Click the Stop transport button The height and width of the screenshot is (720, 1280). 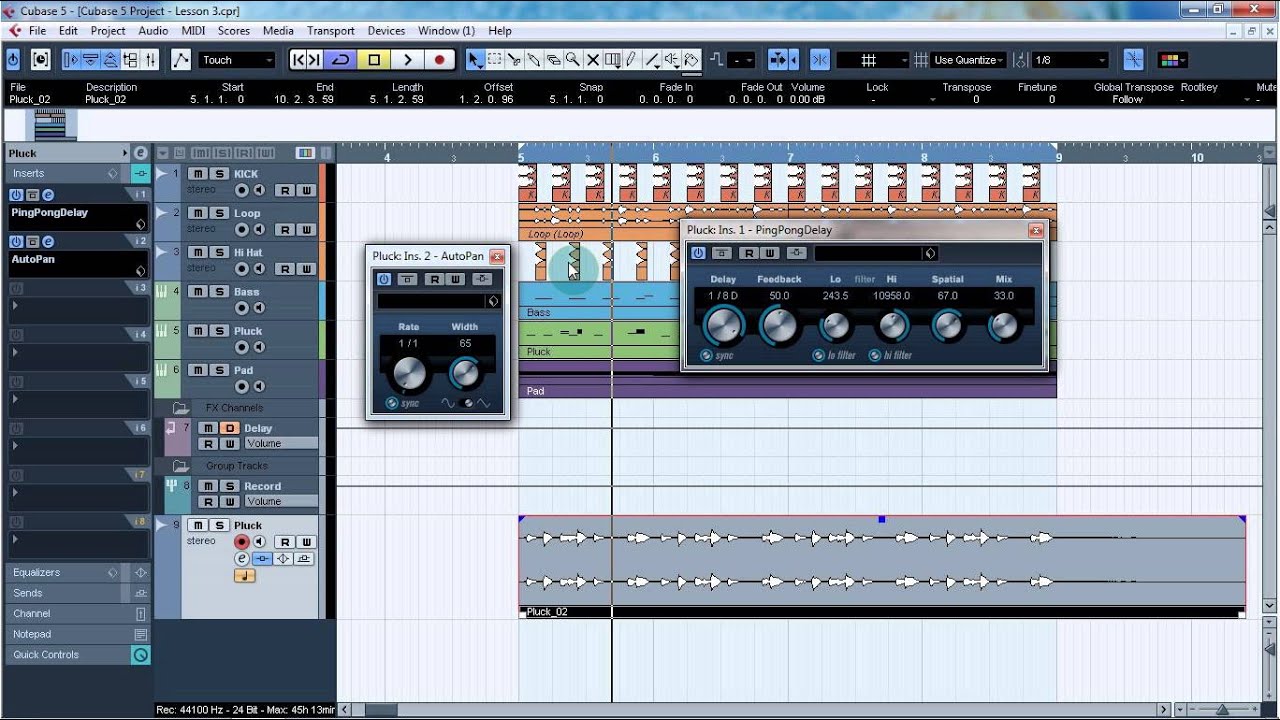(x=374, y=60)
